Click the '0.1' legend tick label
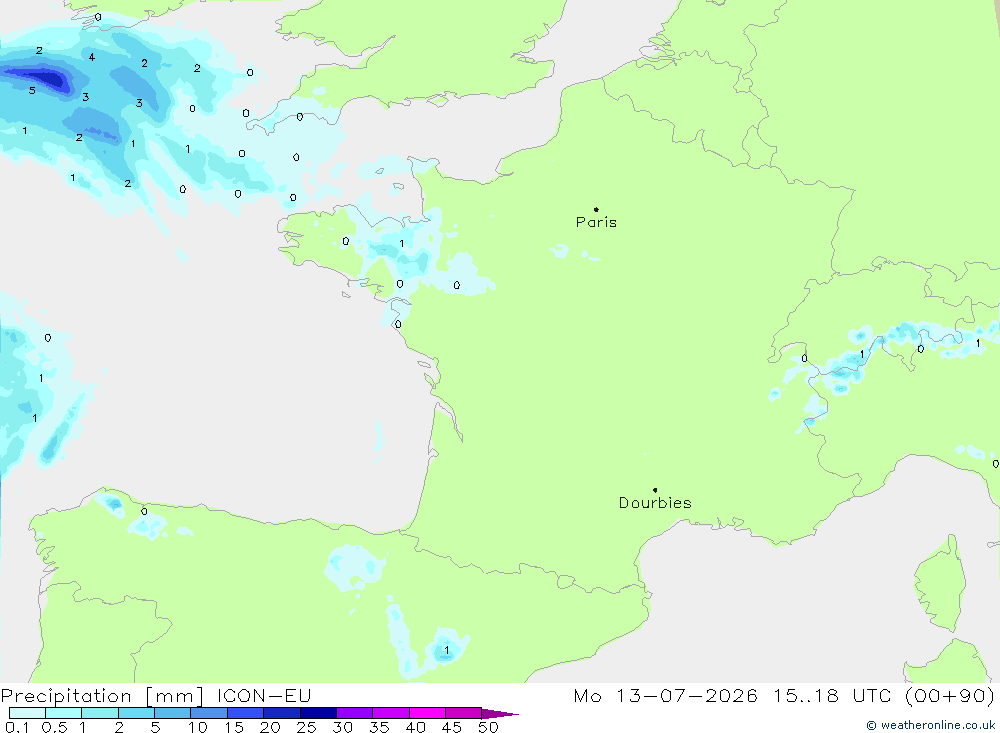This screenshot has width=1000, height=733. pyautogui.click(x=17, y=727)
